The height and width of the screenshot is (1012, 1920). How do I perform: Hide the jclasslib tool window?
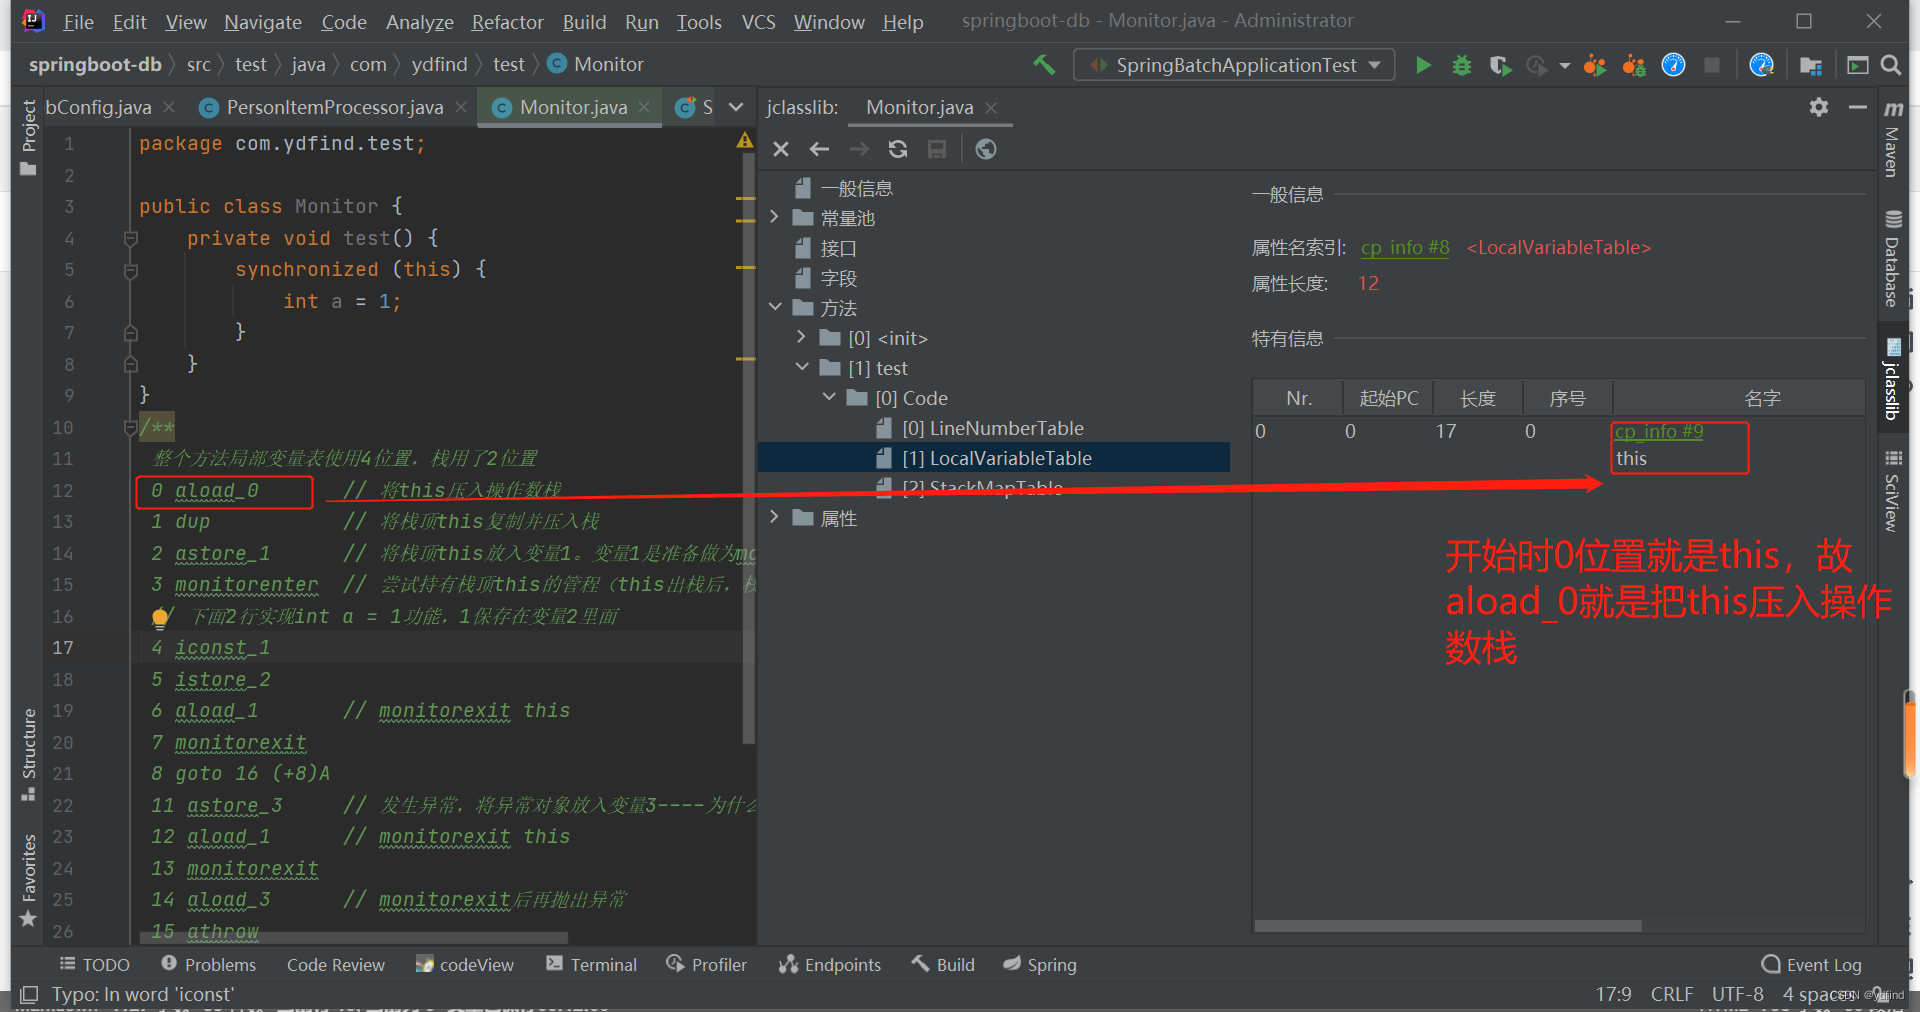coord(1857,107)
